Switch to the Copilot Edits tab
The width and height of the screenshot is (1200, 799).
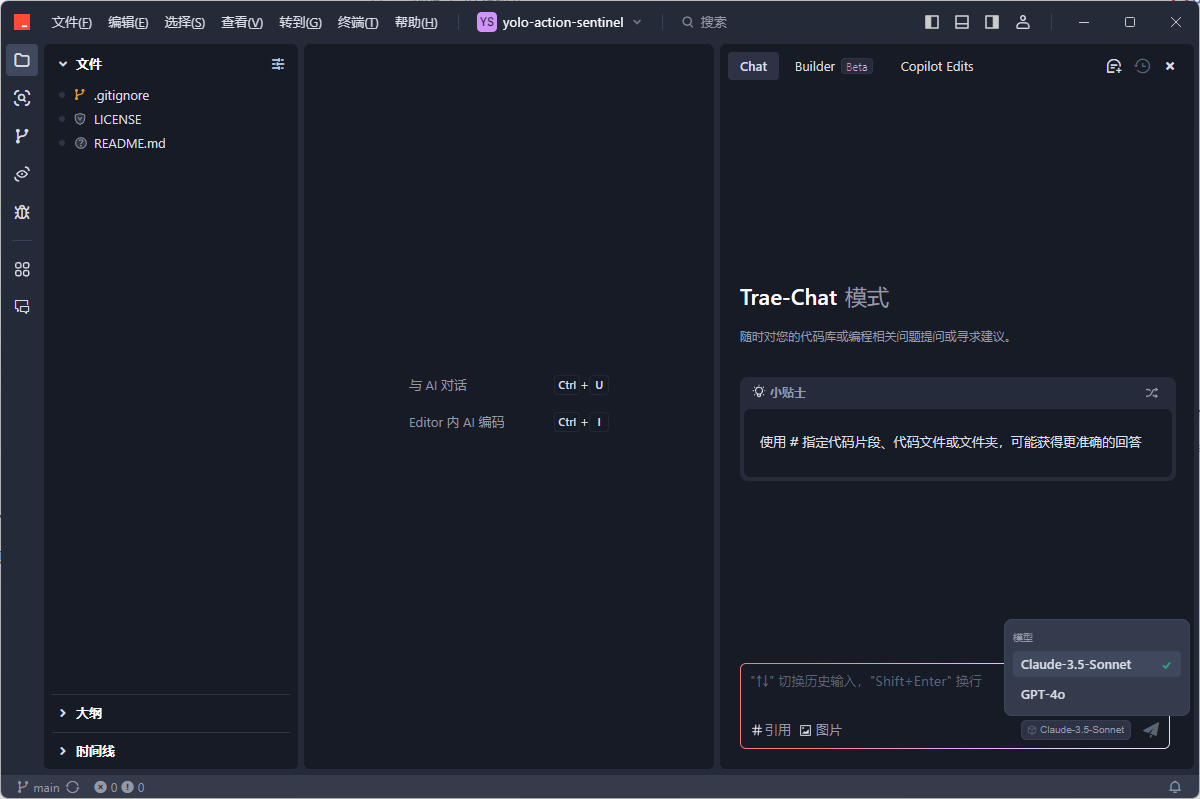click(937, 66)
